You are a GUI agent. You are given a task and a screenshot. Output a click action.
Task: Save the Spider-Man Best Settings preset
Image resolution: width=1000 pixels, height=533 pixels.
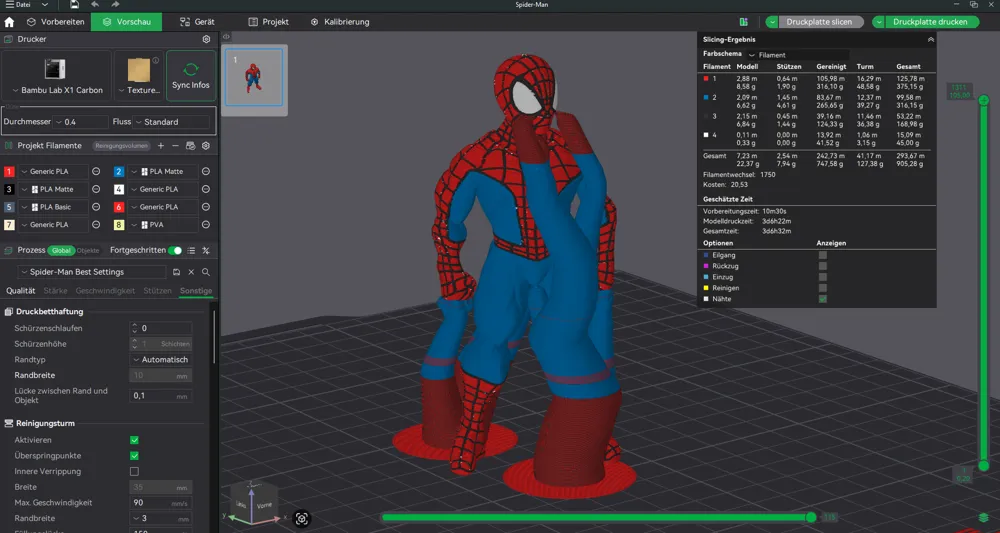point(177,272)
